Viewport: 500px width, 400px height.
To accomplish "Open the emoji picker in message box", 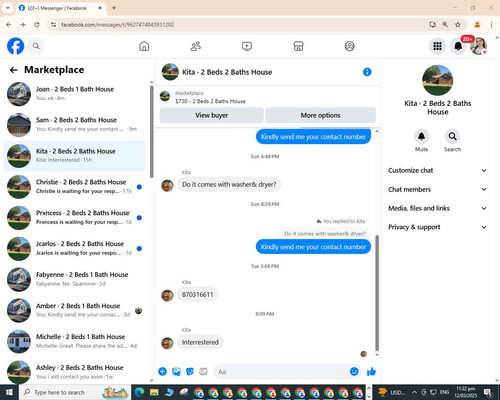I will (x=354, y=371).
